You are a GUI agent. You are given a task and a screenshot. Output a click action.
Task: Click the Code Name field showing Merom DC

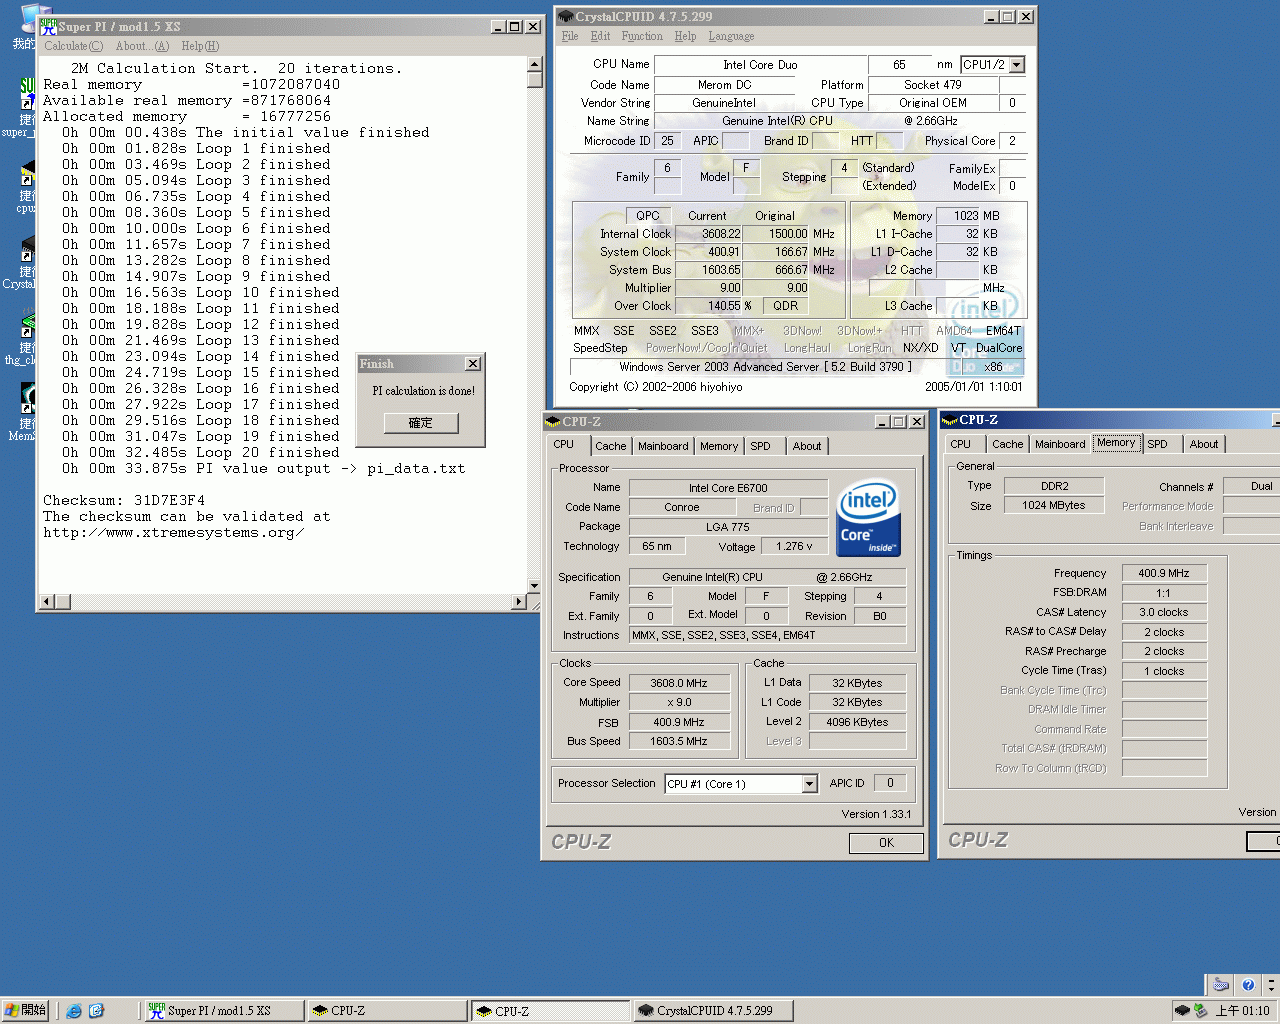[724, 85]
